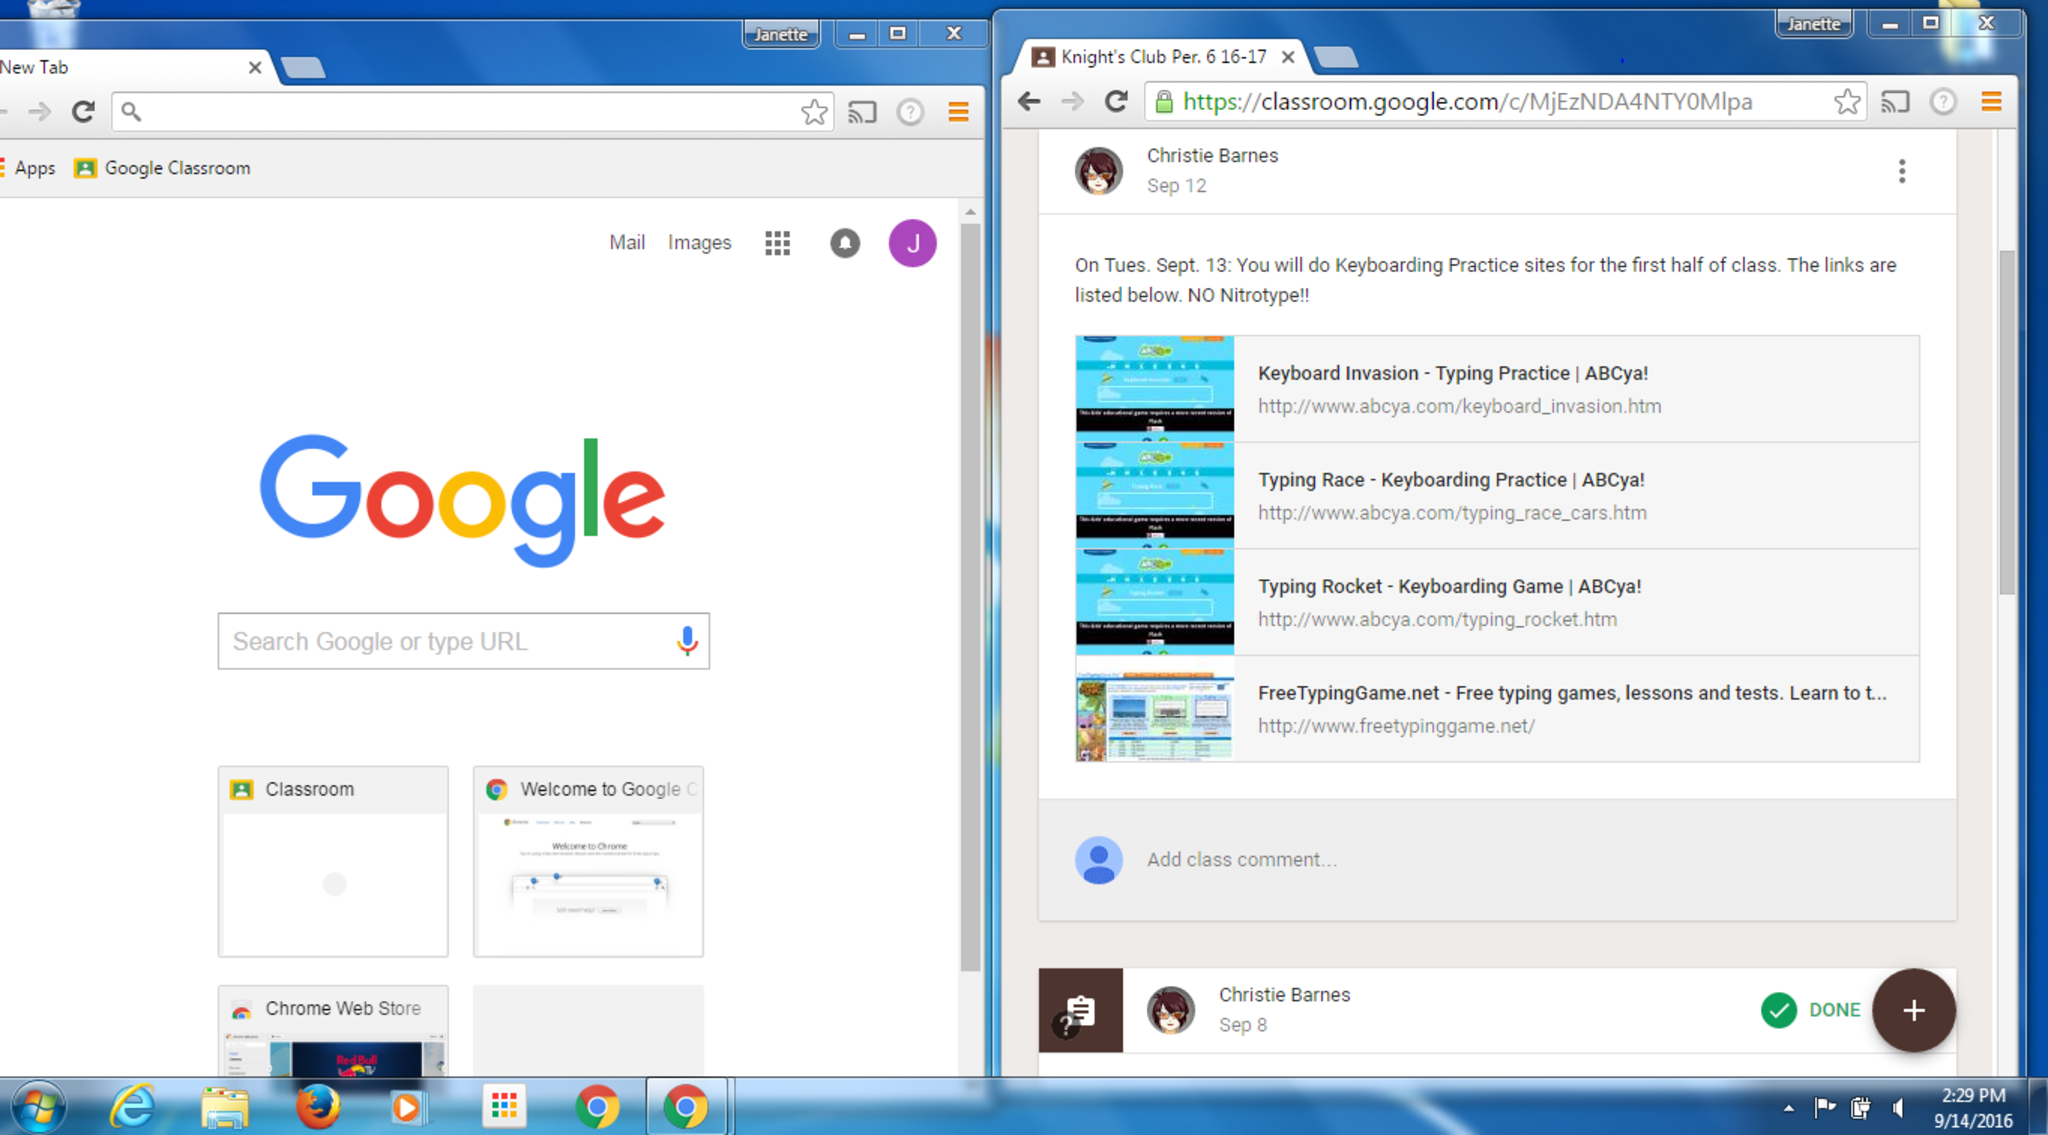Click the Google apps grid icon
This screenshot has height=1135, width=2048.
point(777,243)
